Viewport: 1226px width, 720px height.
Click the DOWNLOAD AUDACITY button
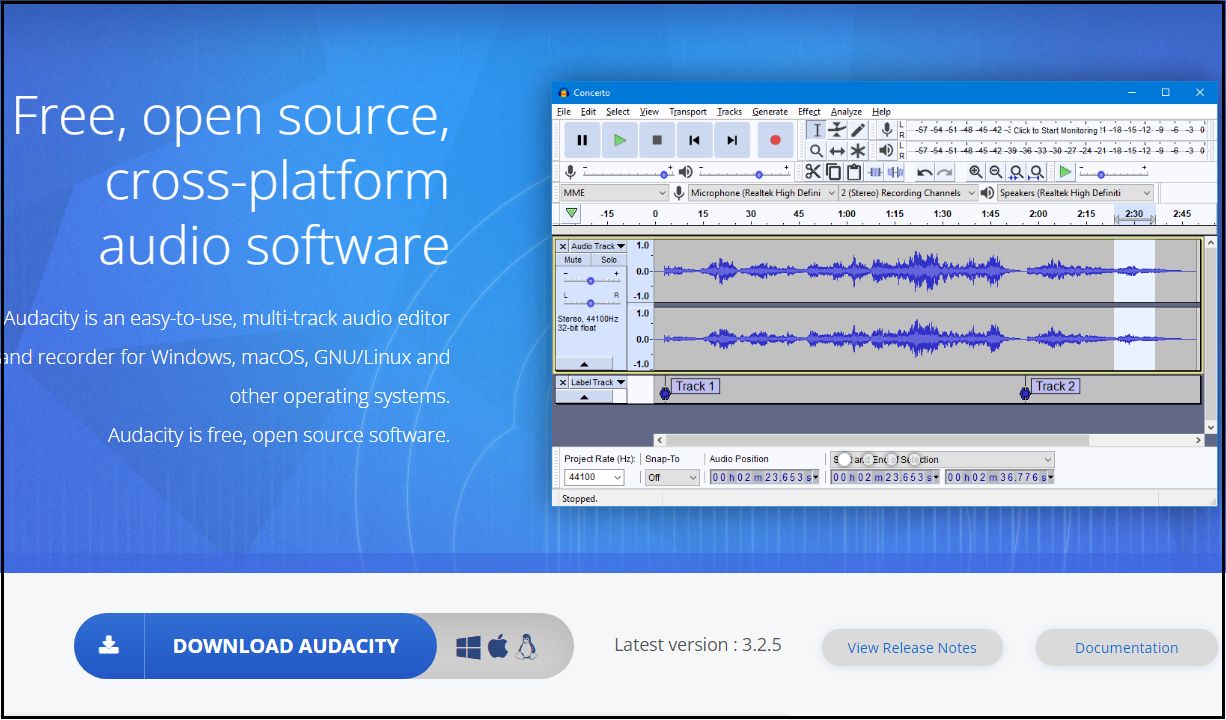287,647
